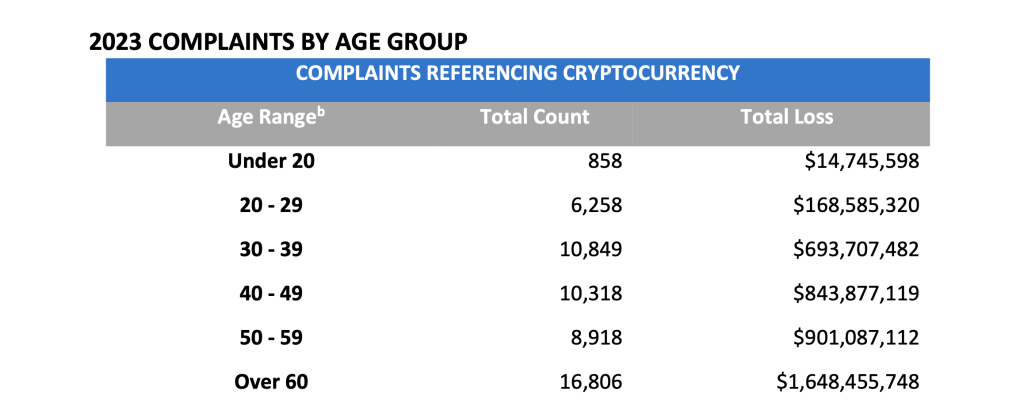
Task: Select the Over 60 row label
Action: (271, 382)
